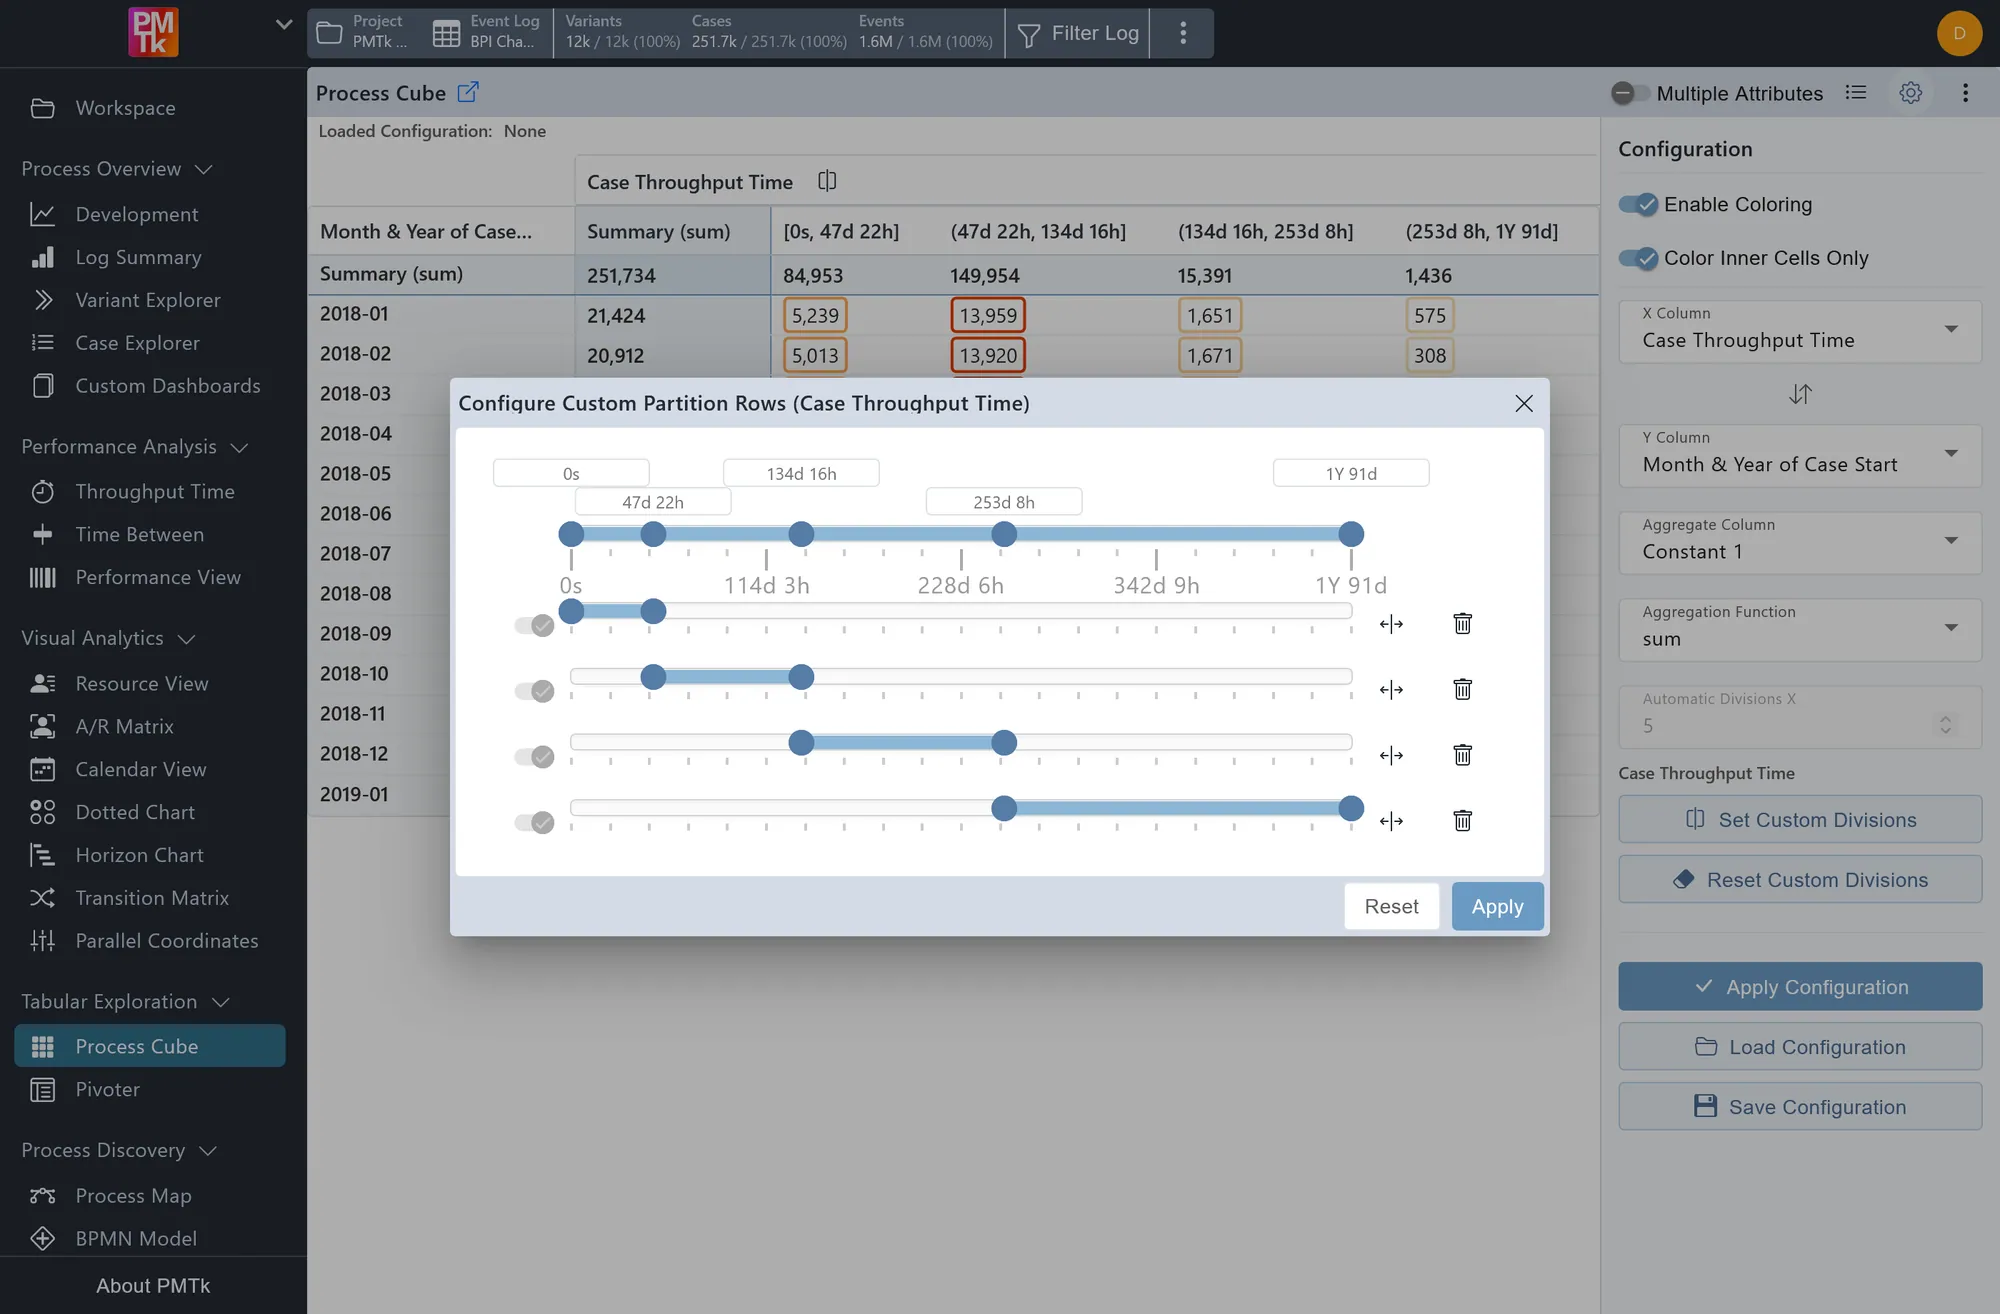The height and width of the screenshot is (1314, 2000).
Task: Click the user avatar D
Action: tap(1959, 33)
